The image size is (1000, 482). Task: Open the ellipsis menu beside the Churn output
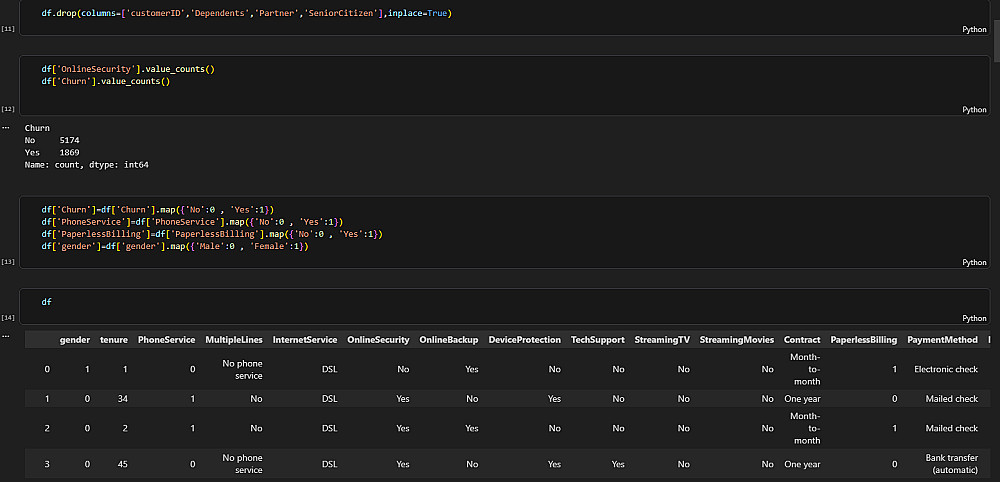click(x=6, y=127)
